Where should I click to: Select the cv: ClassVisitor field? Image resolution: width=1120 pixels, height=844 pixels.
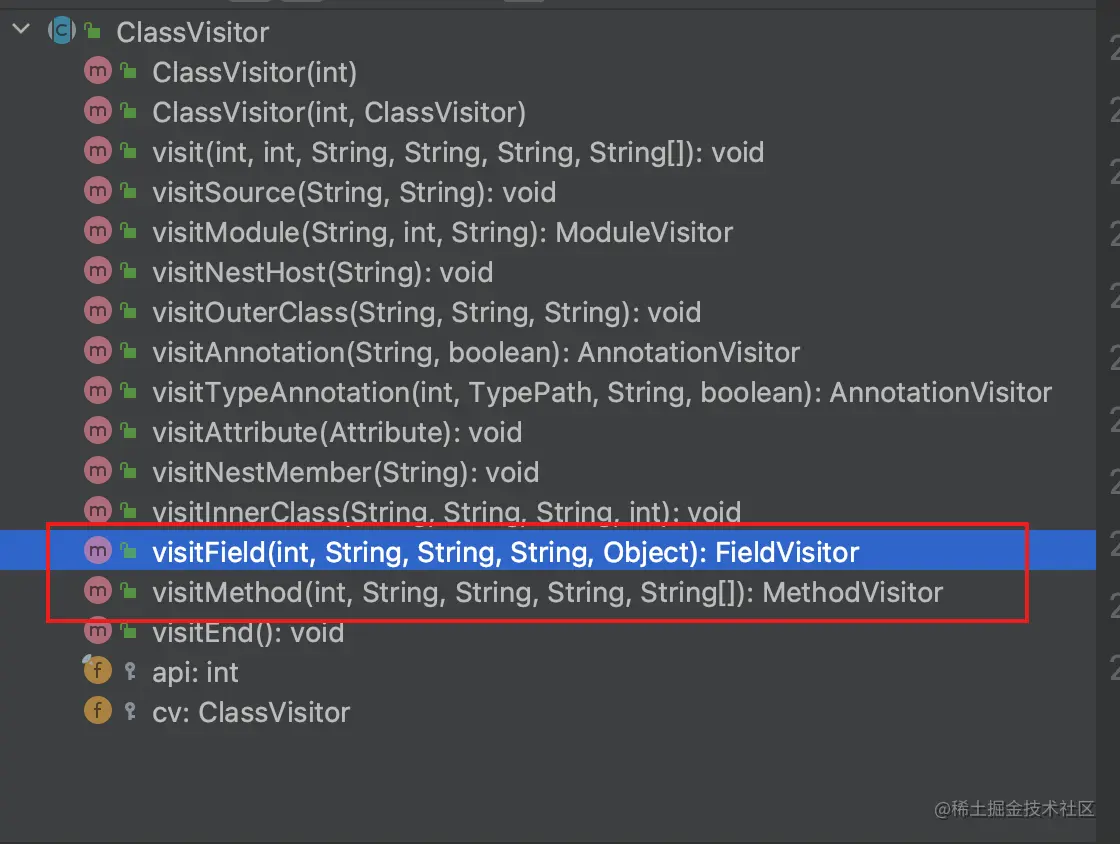(x=251, y=712)
